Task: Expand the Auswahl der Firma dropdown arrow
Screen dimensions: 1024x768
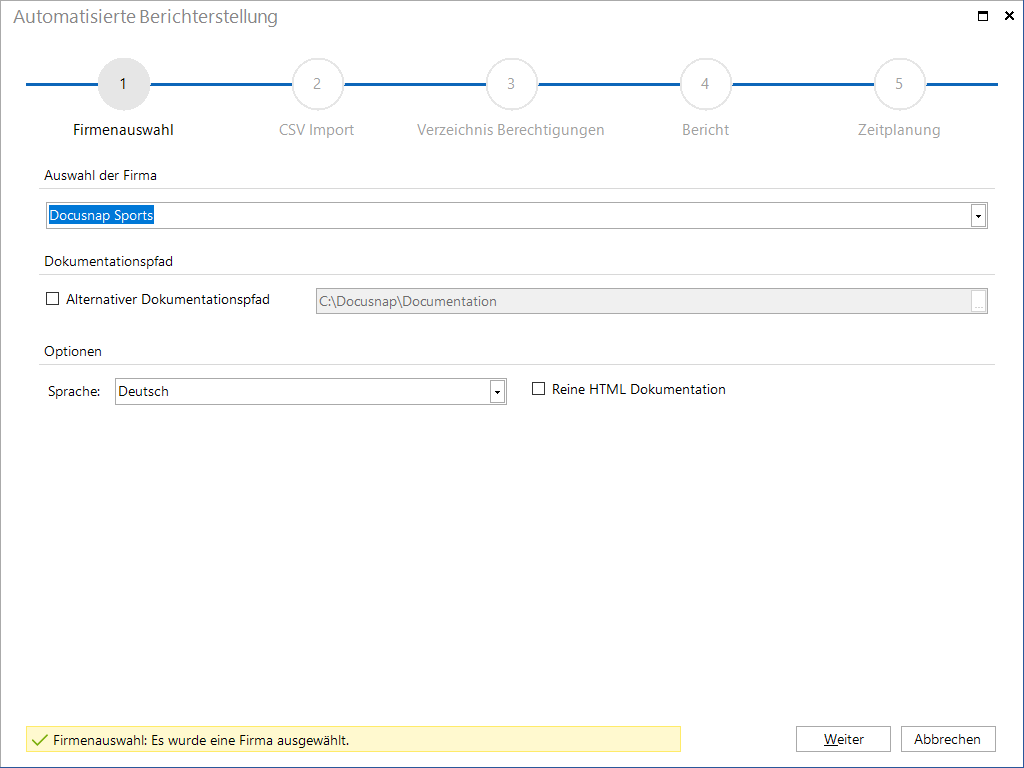Action: tap(978, 216)
